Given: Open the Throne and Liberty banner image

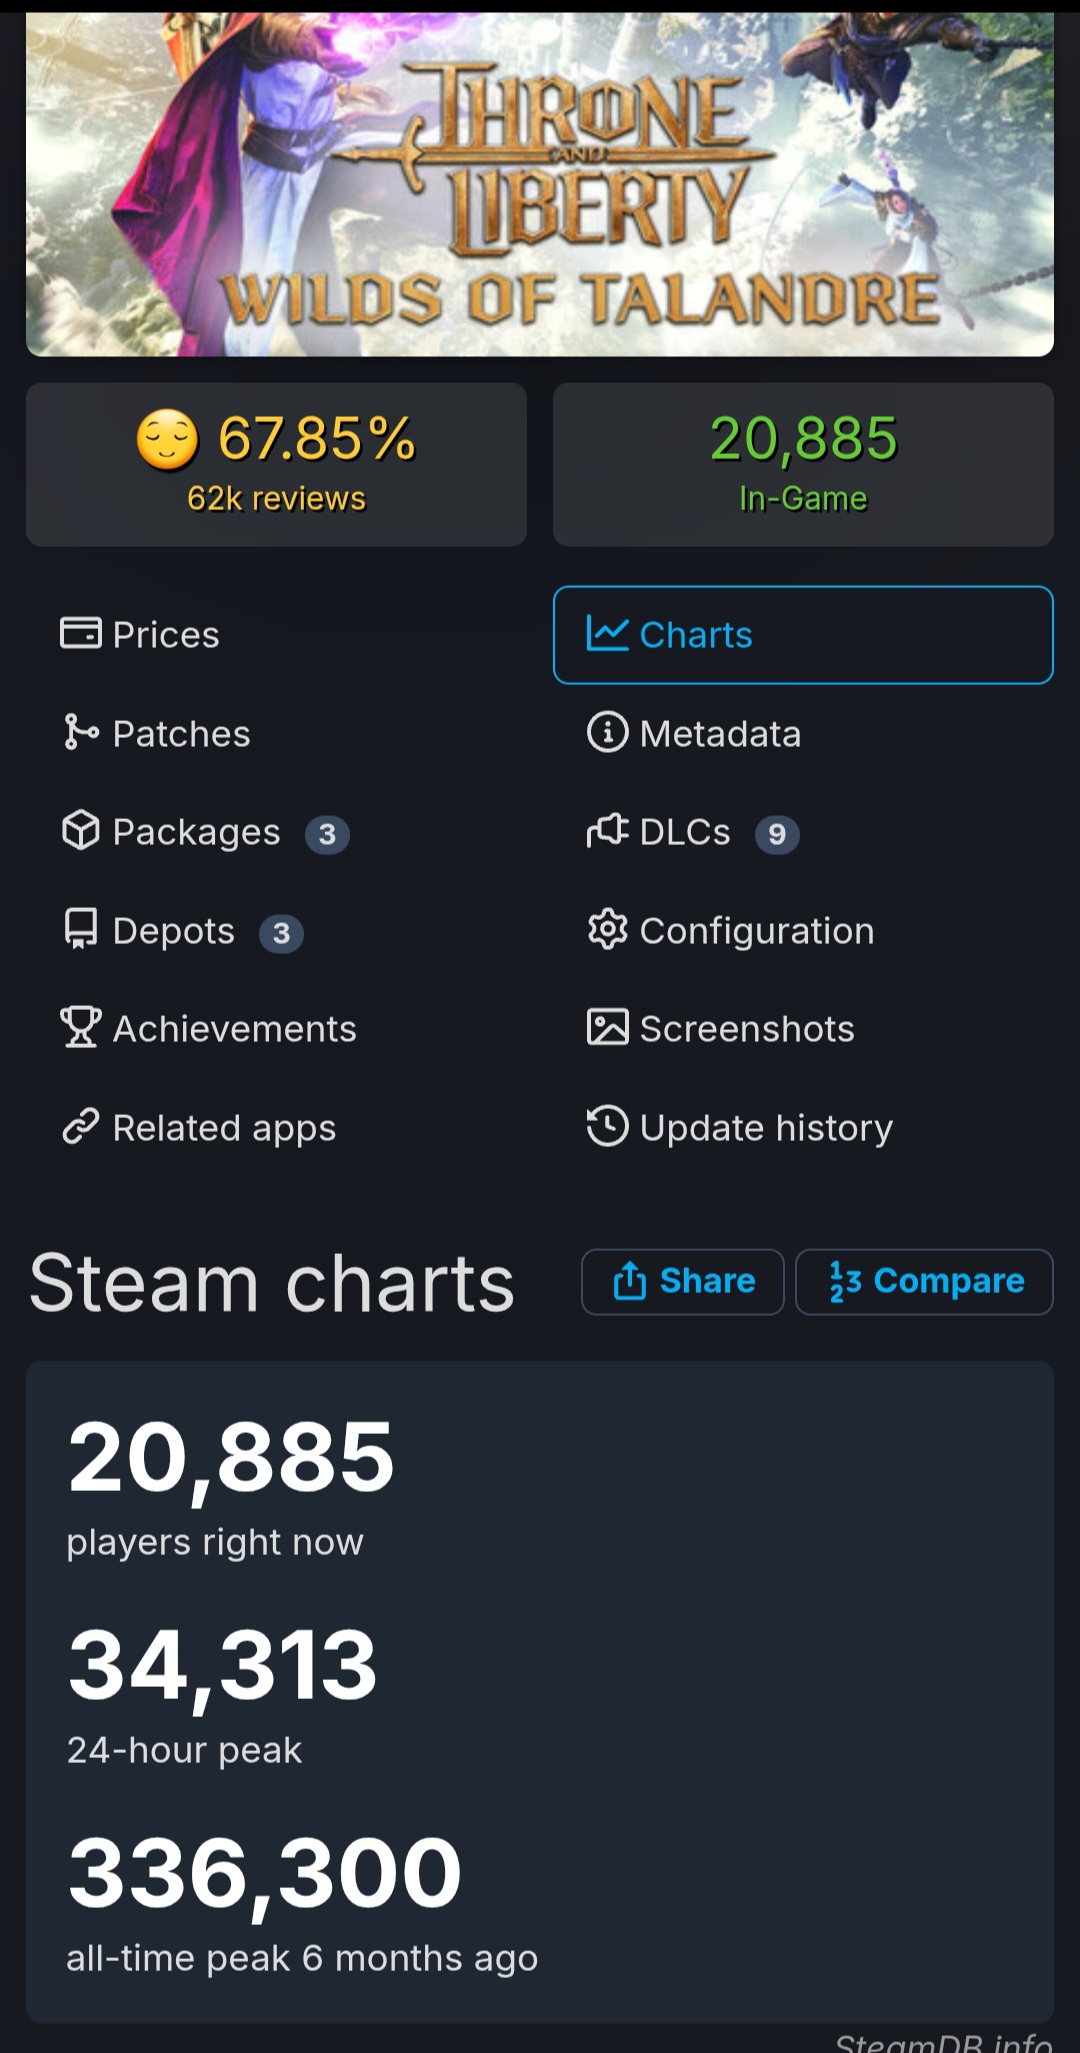Looking at the screenshot, I should pyautogui.click(x=540, y=185).
